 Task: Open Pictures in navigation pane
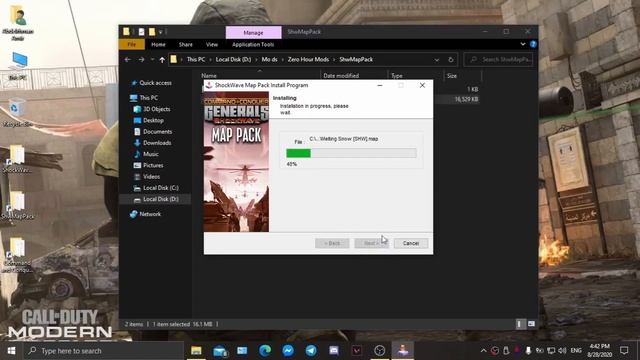tap(153, 165)
